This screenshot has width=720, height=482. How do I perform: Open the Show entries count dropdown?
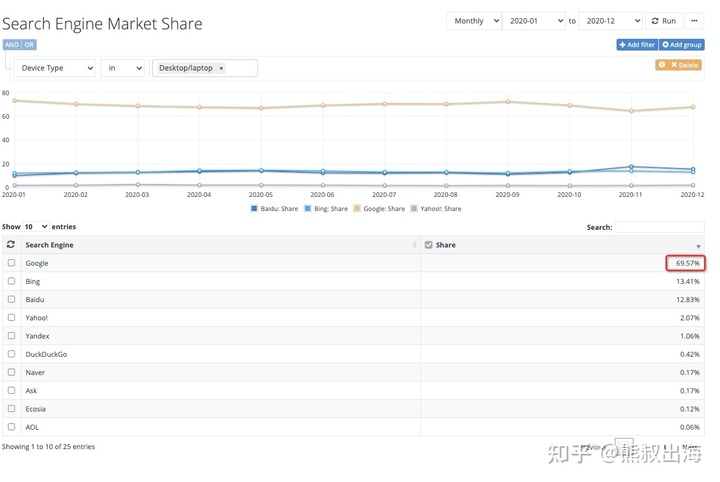[36, 227]
